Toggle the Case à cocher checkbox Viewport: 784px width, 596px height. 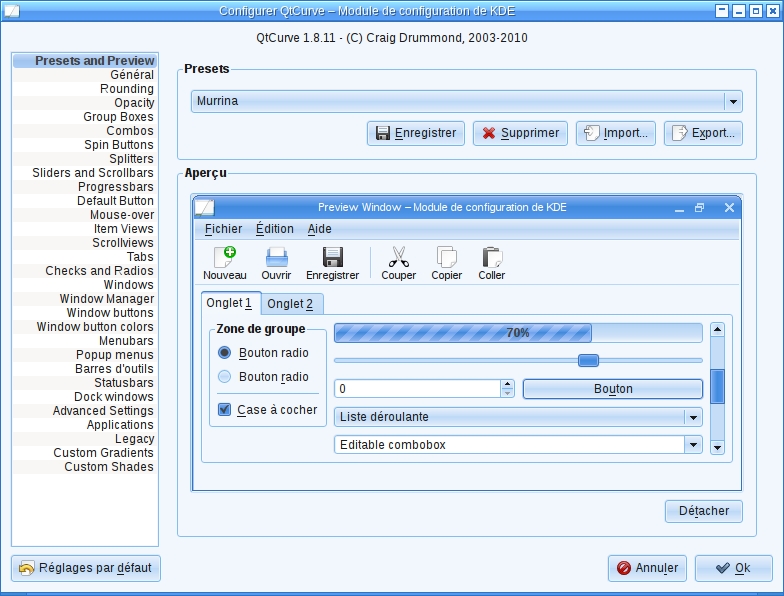pos(224,410)
